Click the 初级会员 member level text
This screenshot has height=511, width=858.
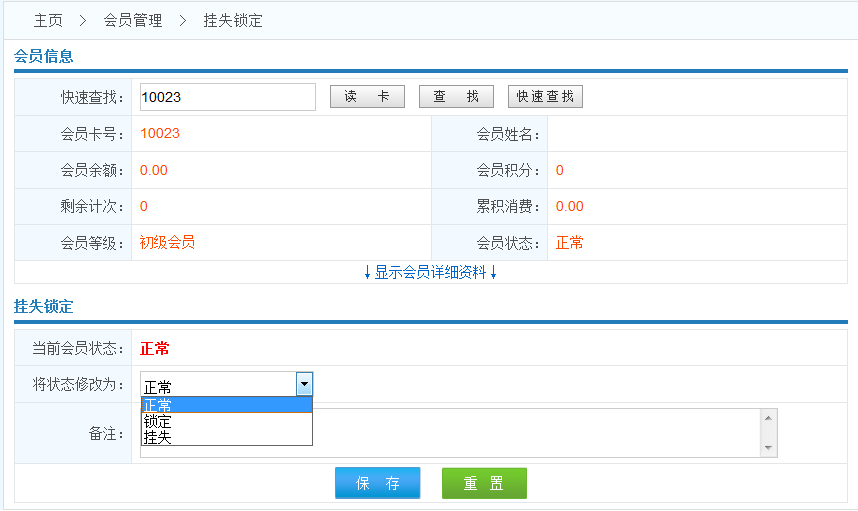click(x=167, y=242)
